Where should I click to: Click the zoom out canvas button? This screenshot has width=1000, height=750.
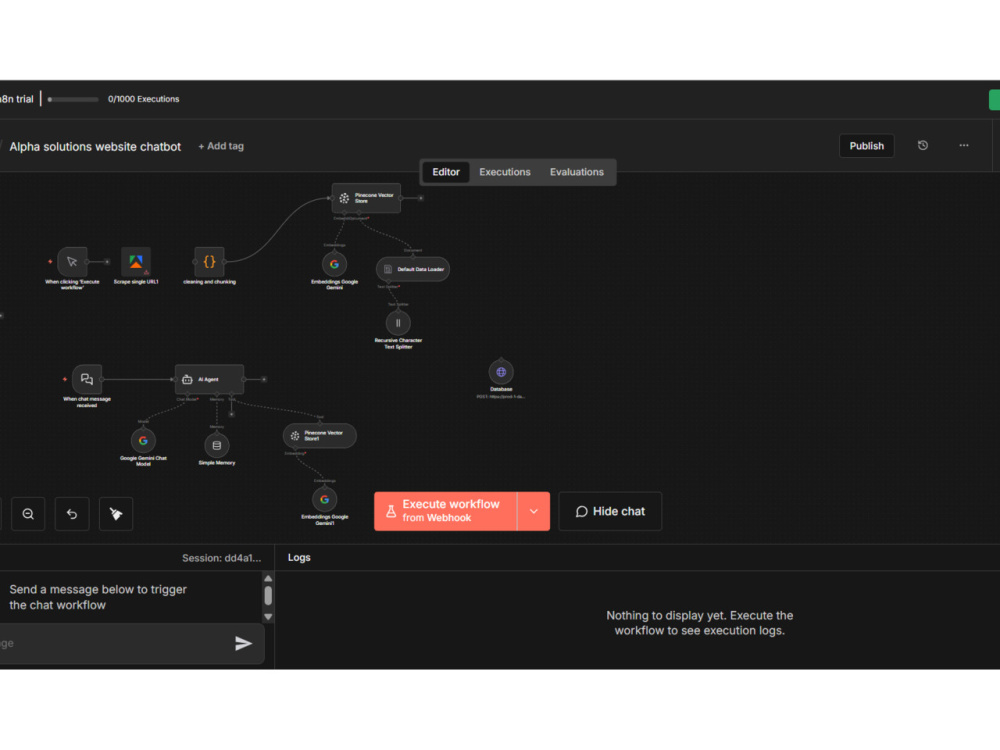point(28,514)
